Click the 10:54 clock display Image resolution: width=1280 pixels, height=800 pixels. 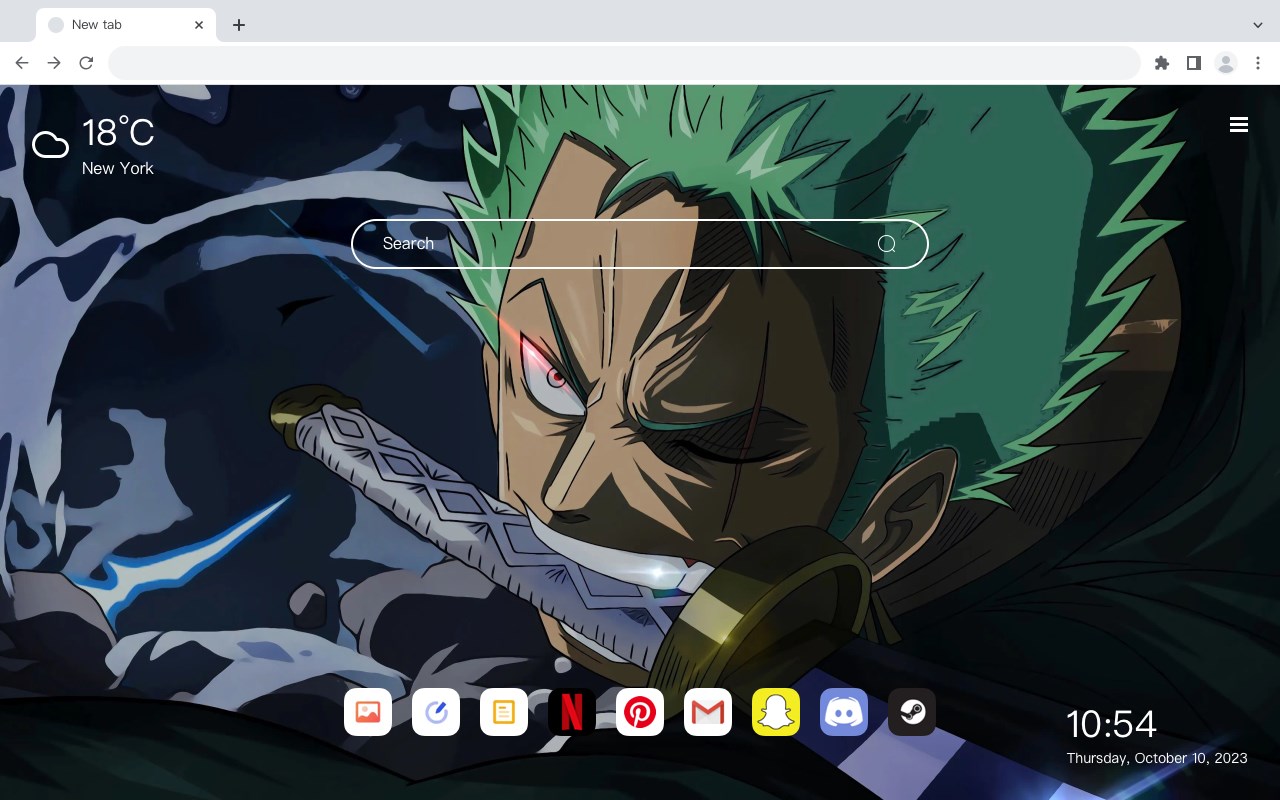[1111, 724]
